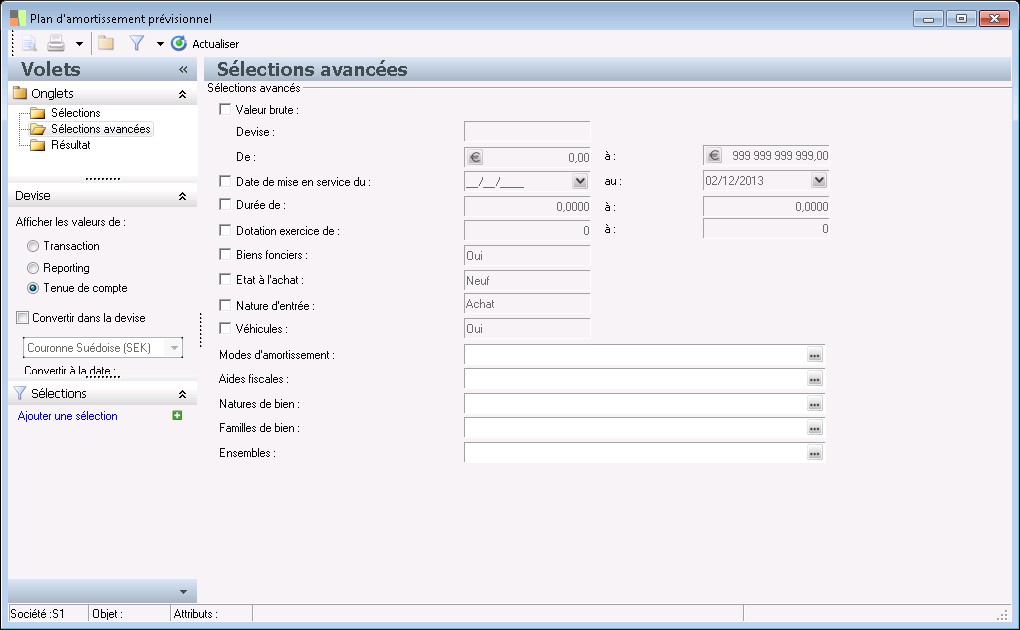Click the Dotation exercice minimum field
This screenshot has width=1020, height=630.
[x=527, y=230]
